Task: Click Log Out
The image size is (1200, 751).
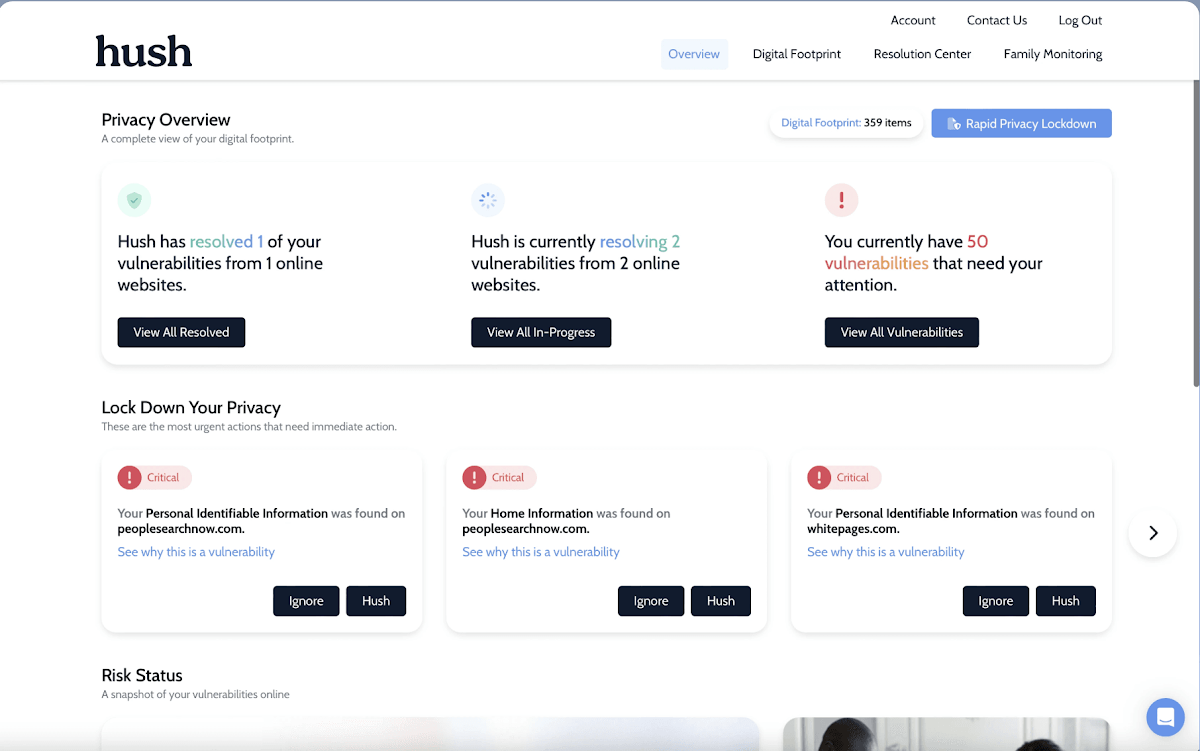Action: (x=1080, y=20)
